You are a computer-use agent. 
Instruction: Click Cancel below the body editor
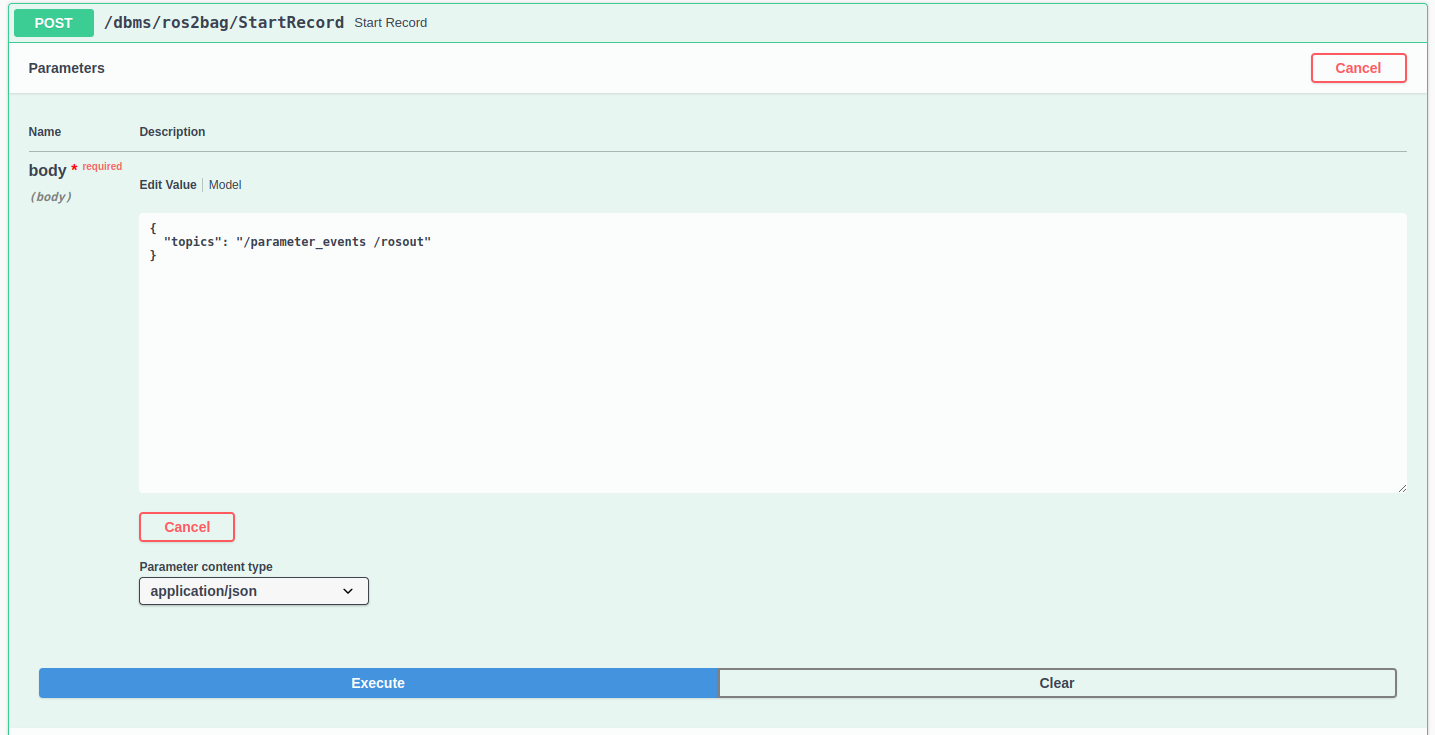click(x=186, y=527)
